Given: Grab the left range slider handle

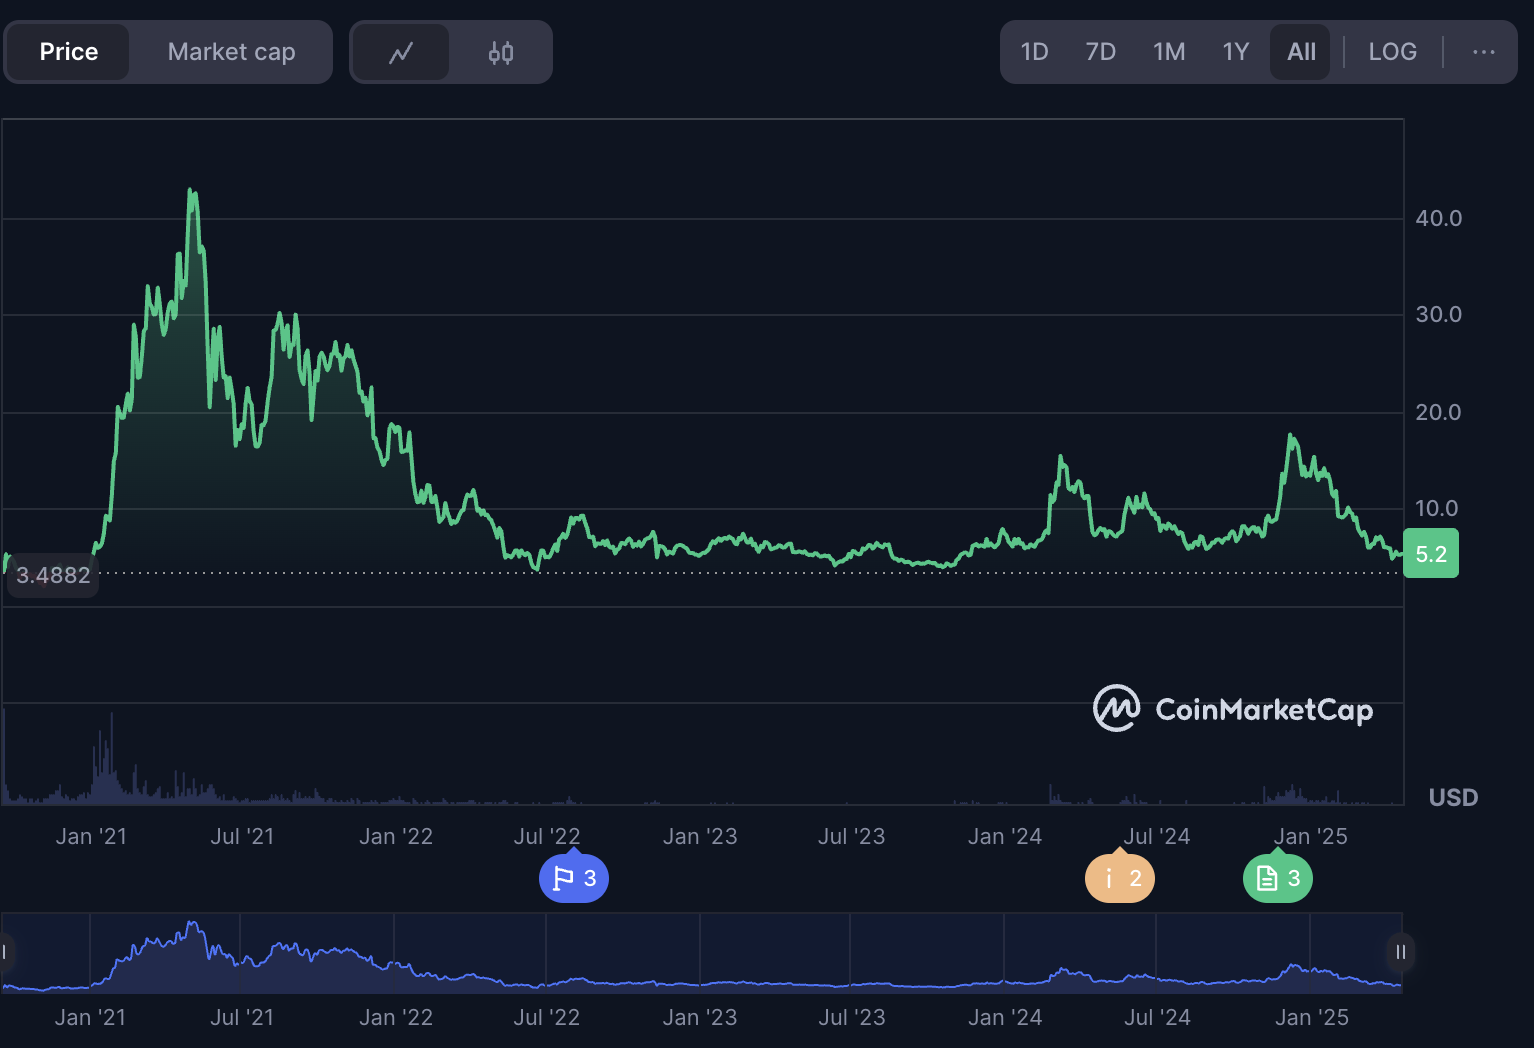Looking at the screenshot, I should (5, 952).
